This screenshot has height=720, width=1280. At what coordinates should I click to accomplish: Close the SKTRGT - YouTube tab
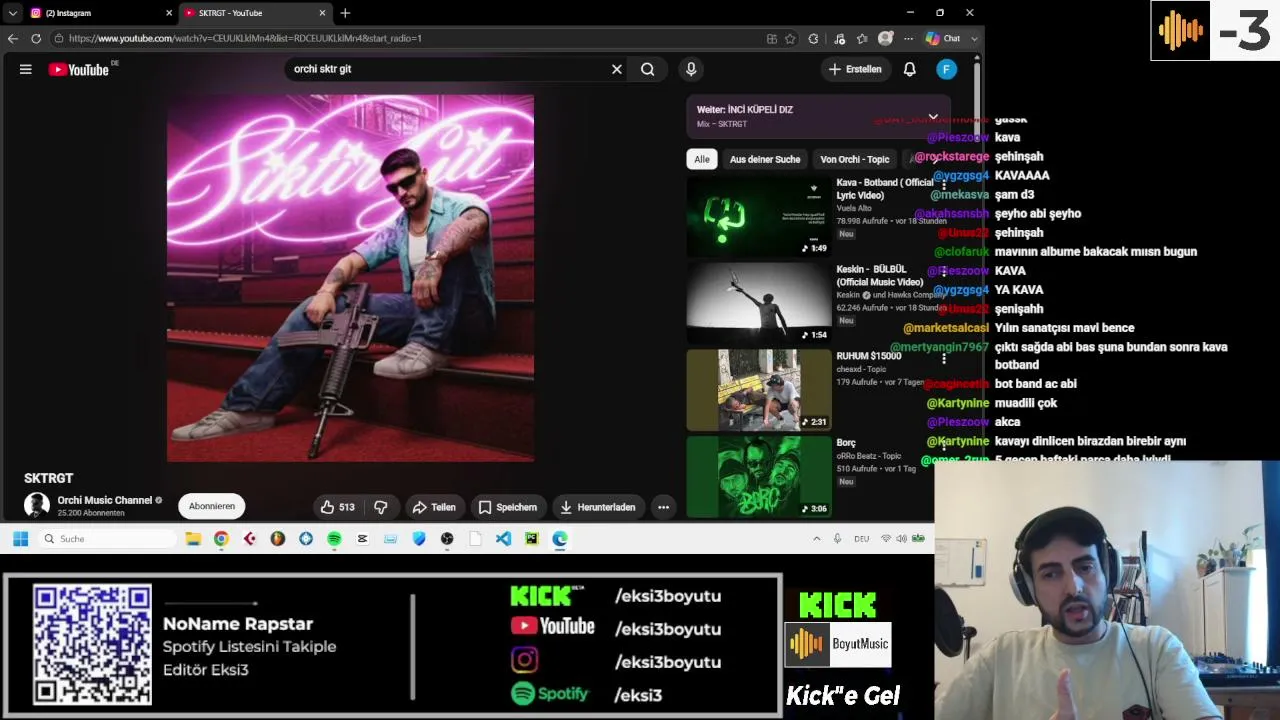(322, 13)
